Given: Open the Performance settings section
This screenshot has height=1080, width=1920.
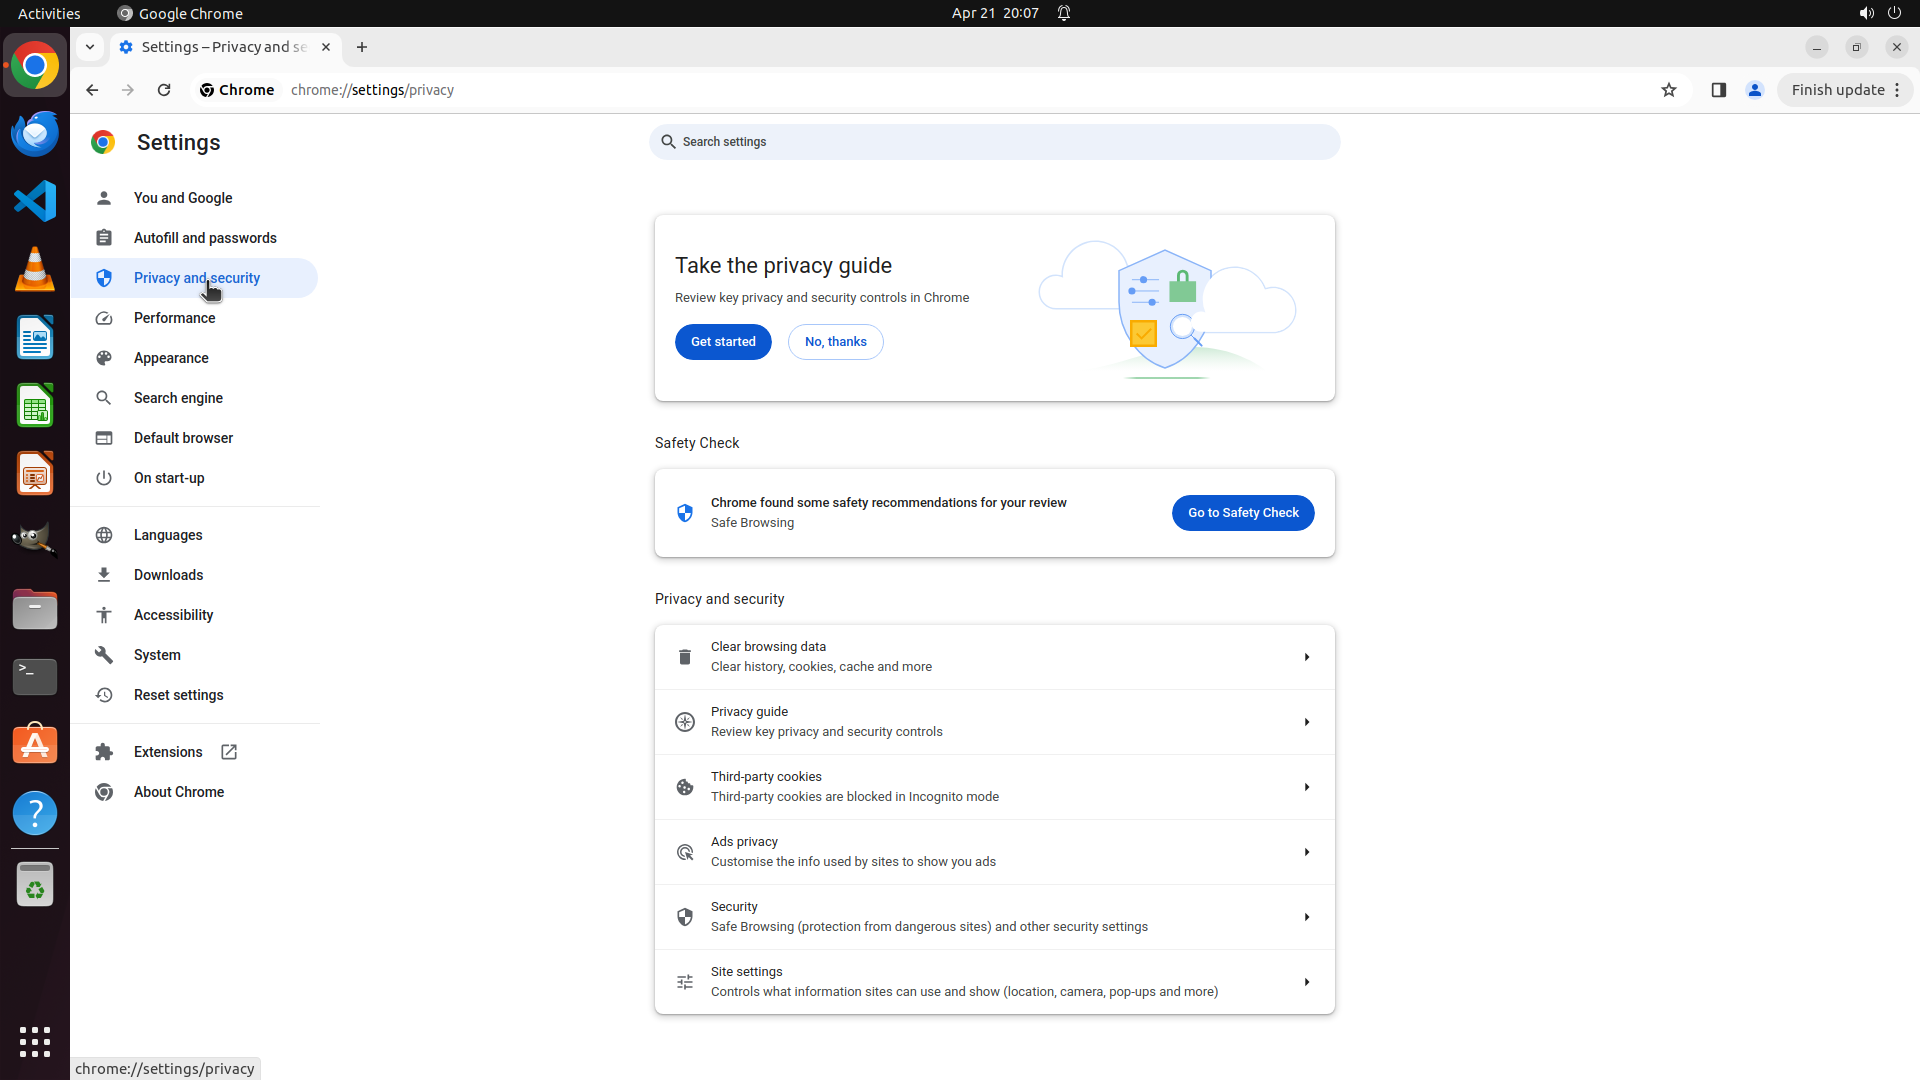Looking at the screenshot, I should pos(175,318).
